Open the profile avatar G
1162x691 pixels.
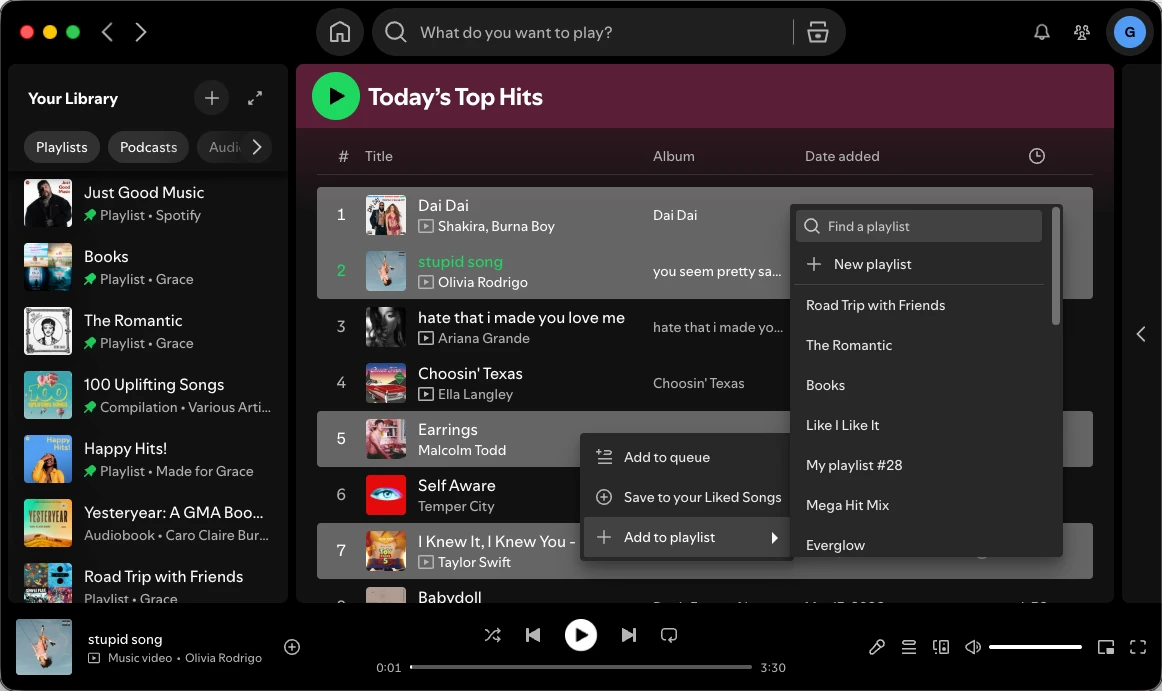point(1129,32)
